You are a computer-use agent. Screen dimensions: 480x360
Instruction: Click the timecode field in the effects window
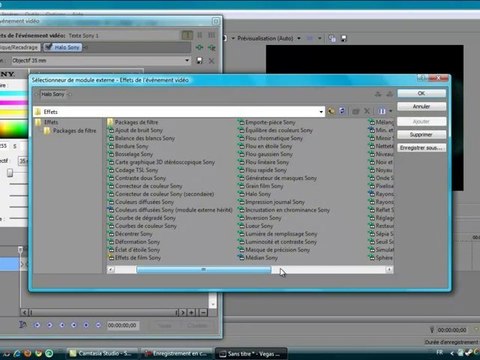click(x=122, y=325)
